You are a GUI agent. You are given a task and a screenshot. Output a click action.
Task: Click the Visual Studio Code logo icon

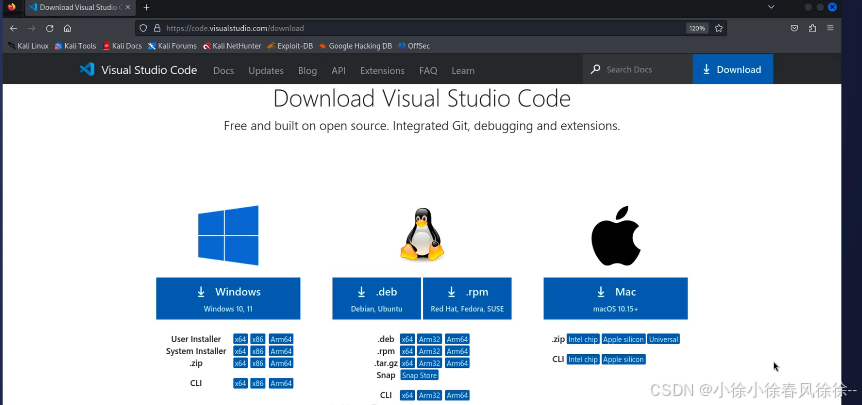click(x=87, y=70)
